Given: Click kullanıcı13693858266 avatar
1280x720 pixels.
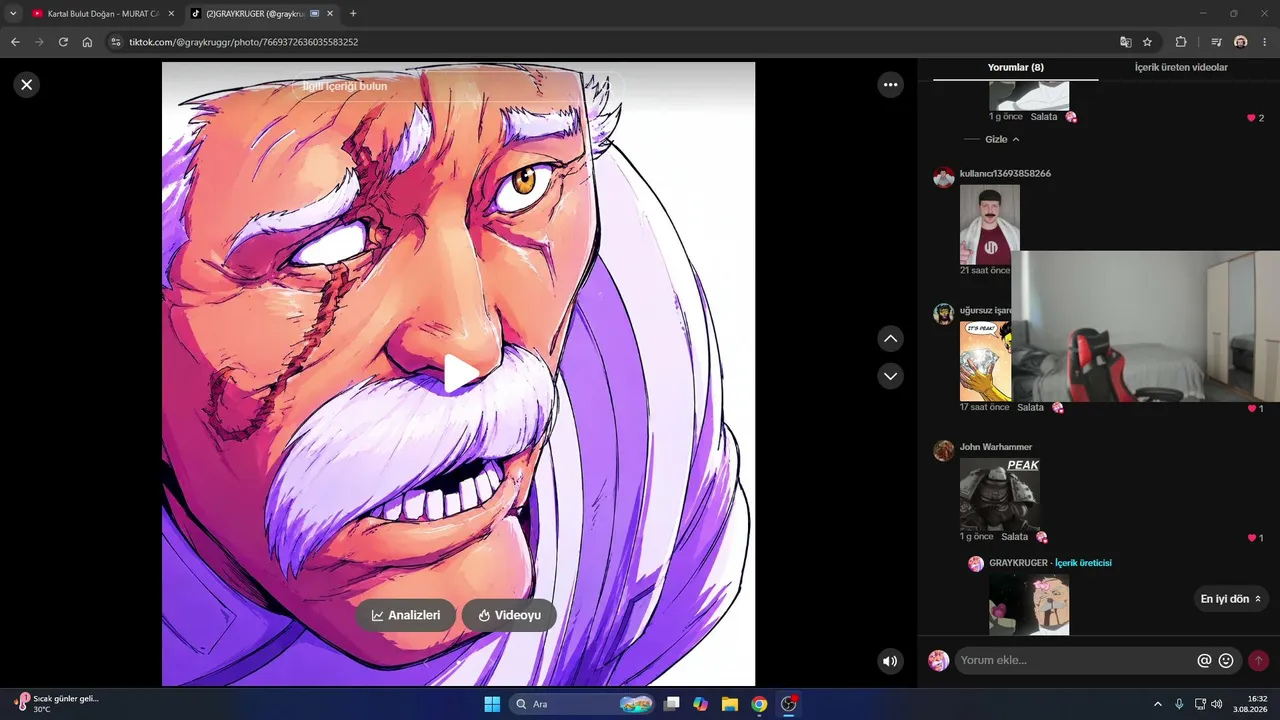Looking at the screenshot, I should [943, 177].
